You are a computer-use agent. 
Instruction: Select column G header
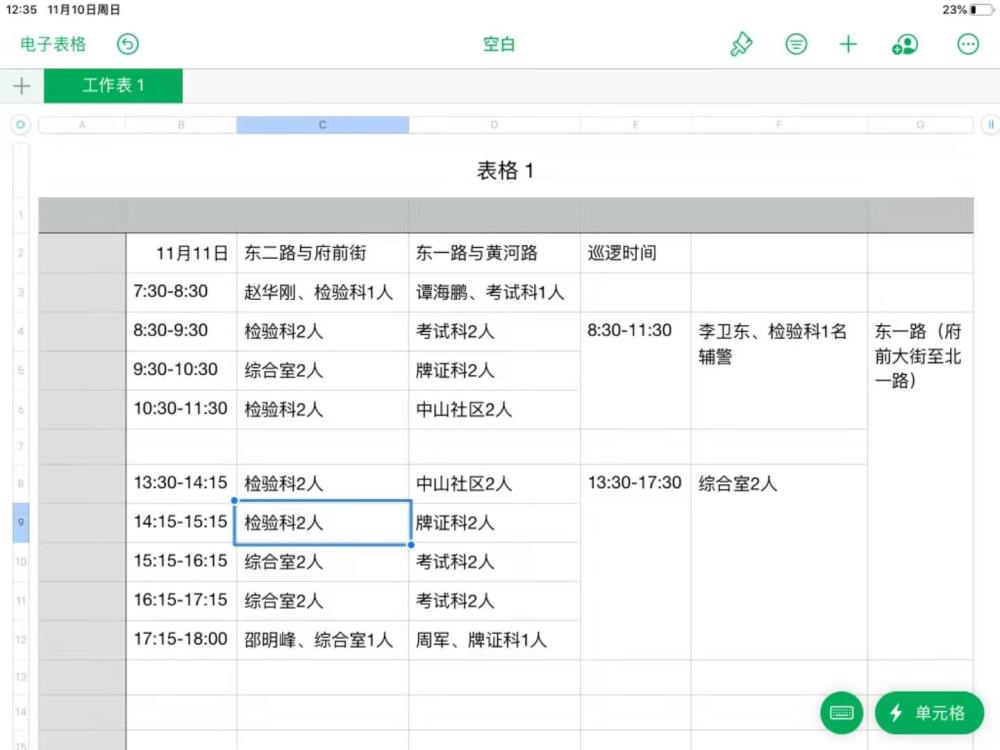point(920,124)
